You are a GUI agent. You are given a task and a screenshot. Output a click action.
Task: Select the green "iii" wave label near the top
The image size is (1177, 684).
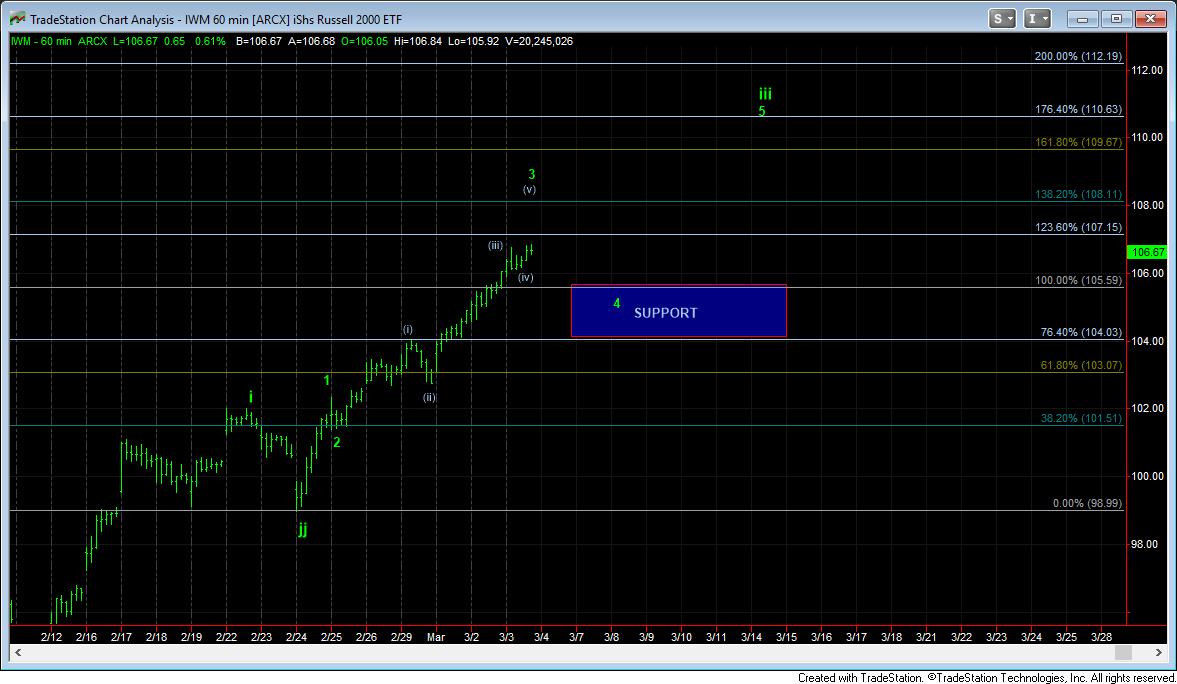(764, 93)
